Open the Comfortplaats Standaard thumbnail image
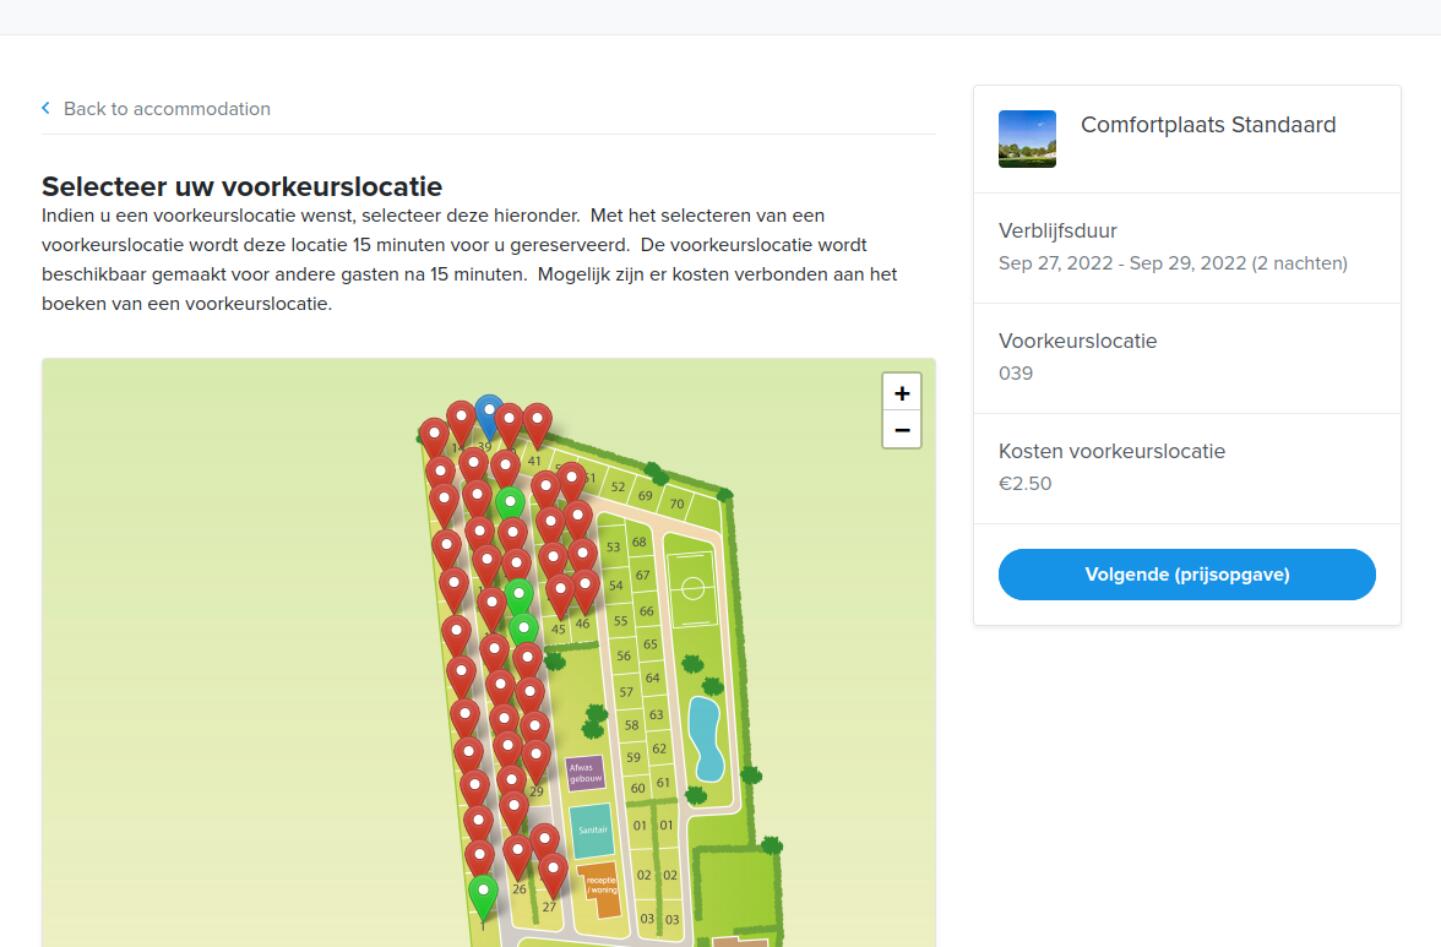This screenshot has width=1441, height=947. pos(1027,139)
